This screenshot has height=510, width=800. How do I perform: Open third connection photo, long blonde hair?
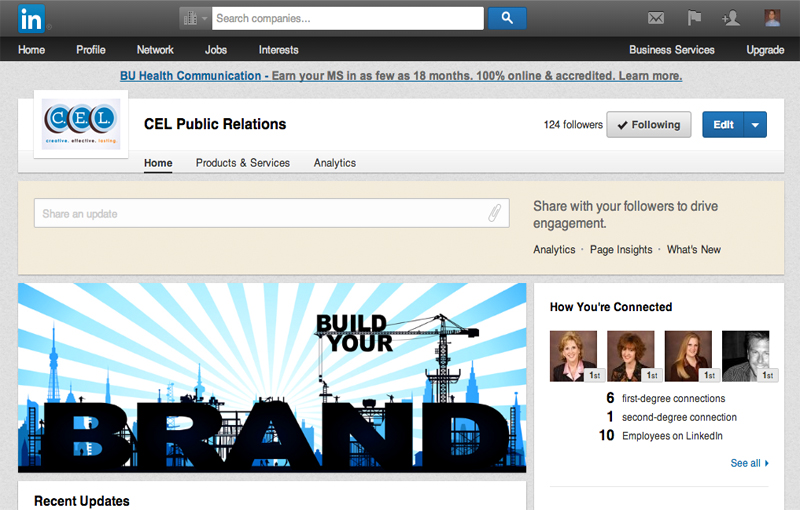click(x=688, y=356)
